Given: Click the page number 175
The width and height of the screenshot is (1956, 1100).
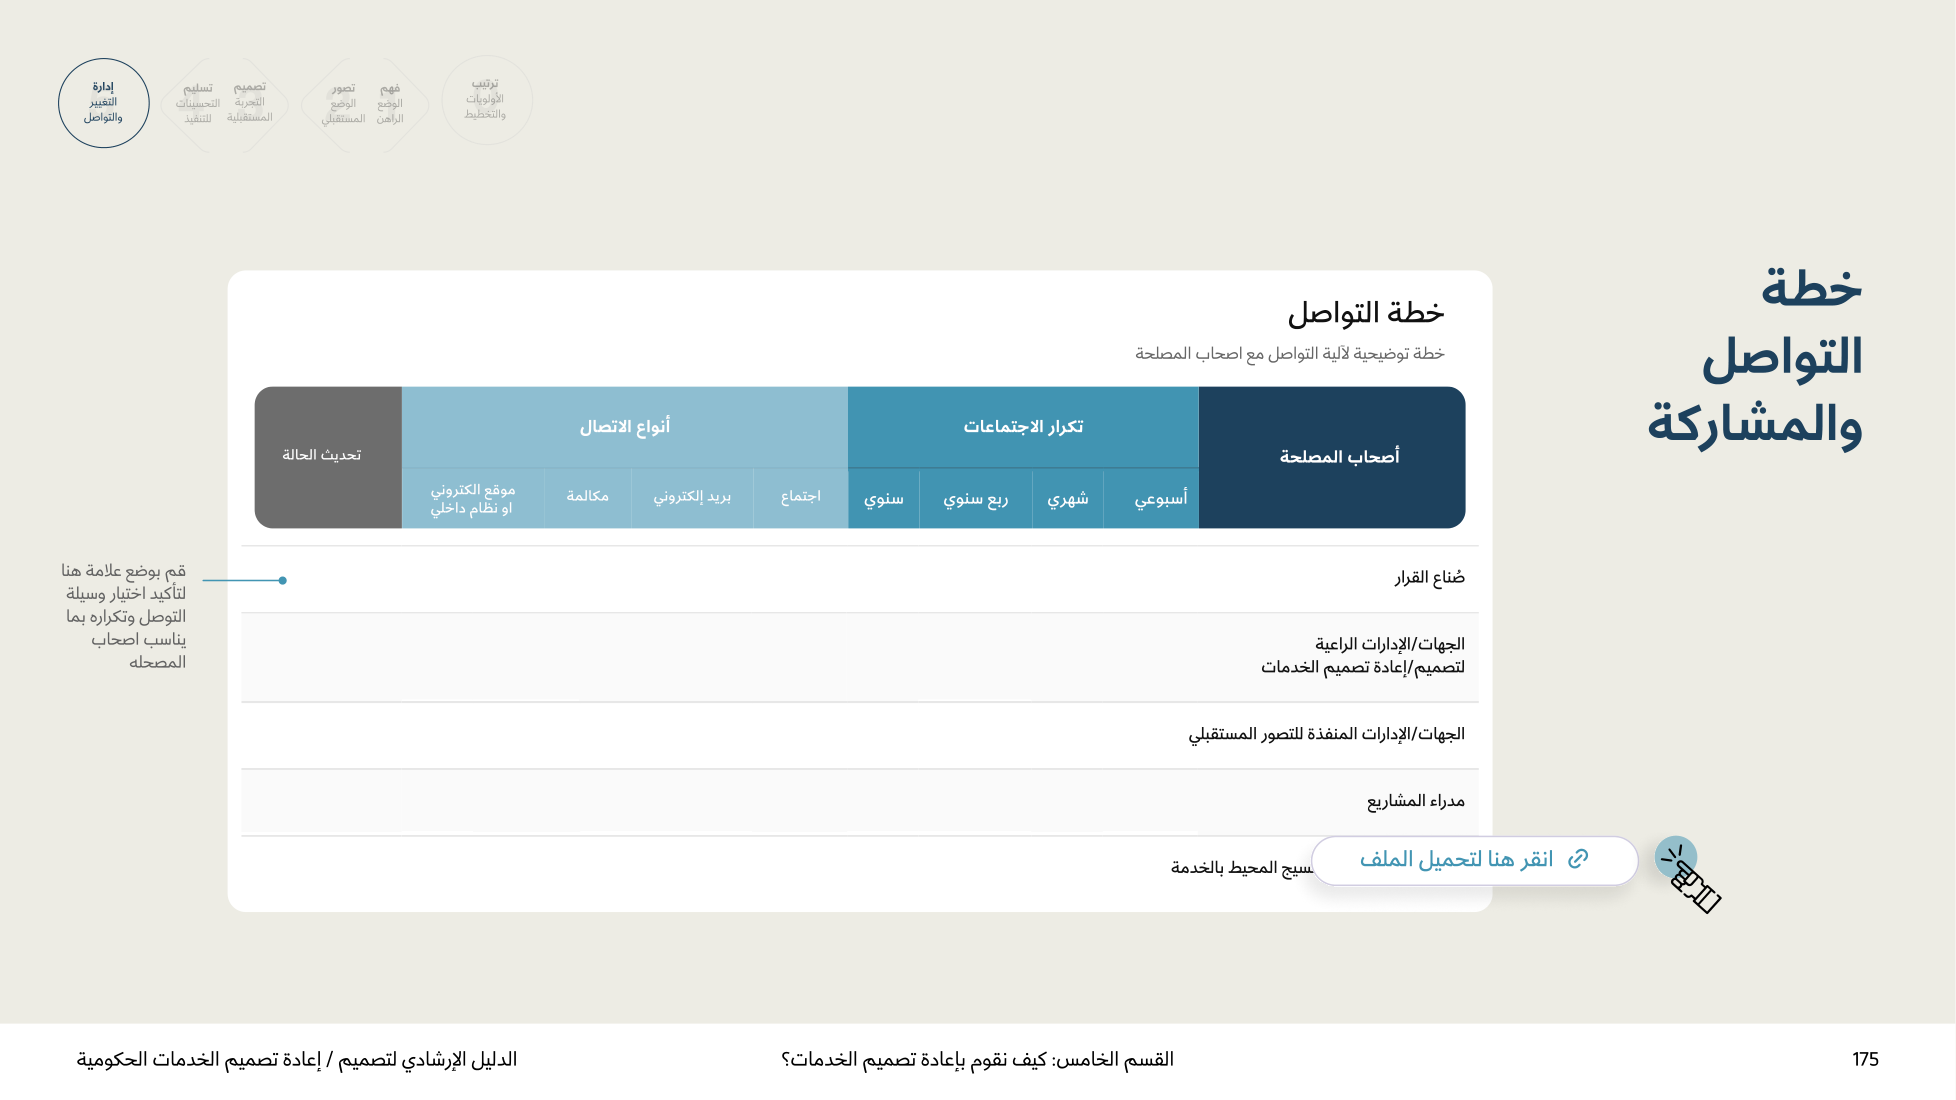Looking at the screenshot, I should (1865, 1059).
